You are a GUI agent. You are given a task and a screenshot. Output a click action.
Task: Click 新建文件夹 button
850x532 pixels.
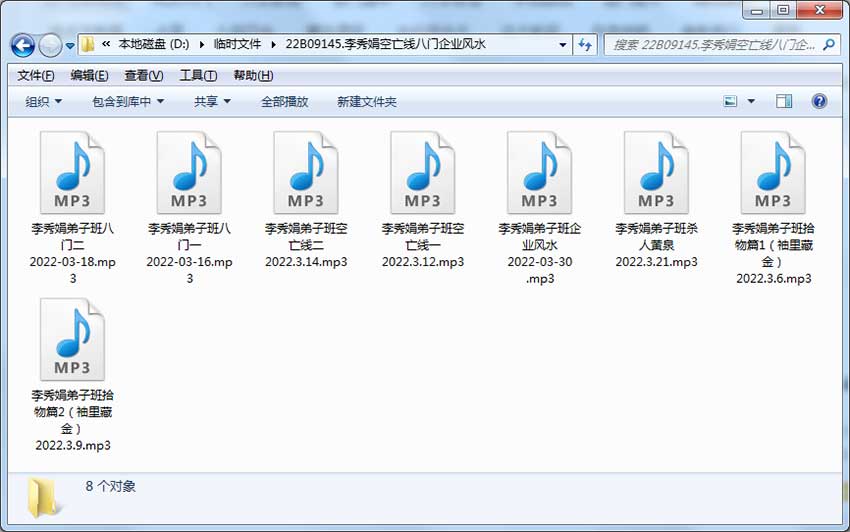click(367, 101)
